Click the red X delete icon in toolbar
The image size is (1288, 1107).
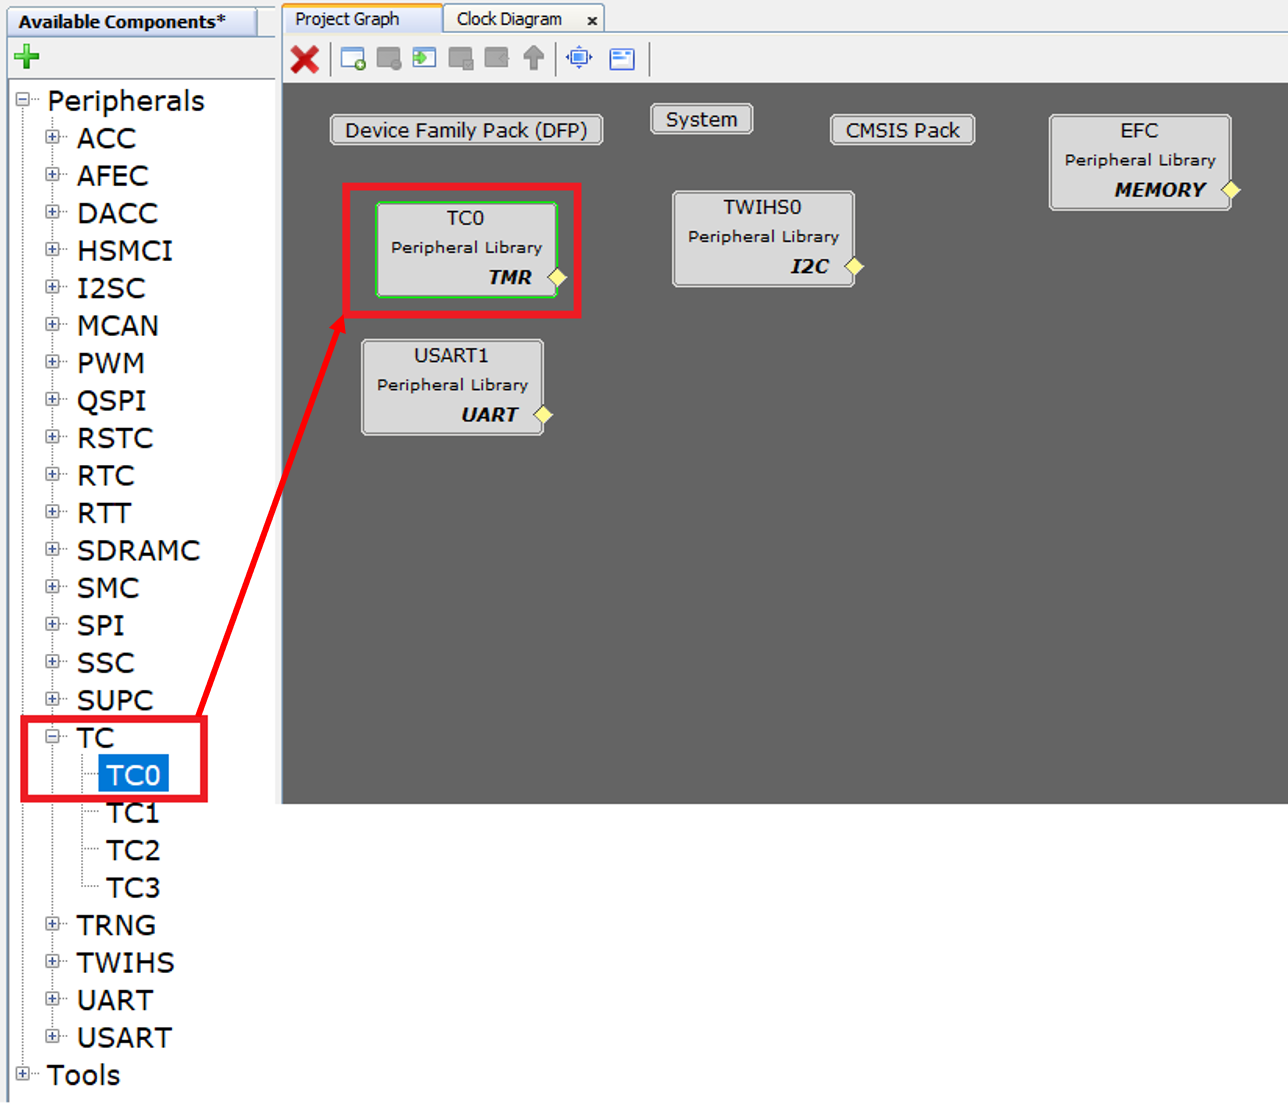(x=304, y=60)
